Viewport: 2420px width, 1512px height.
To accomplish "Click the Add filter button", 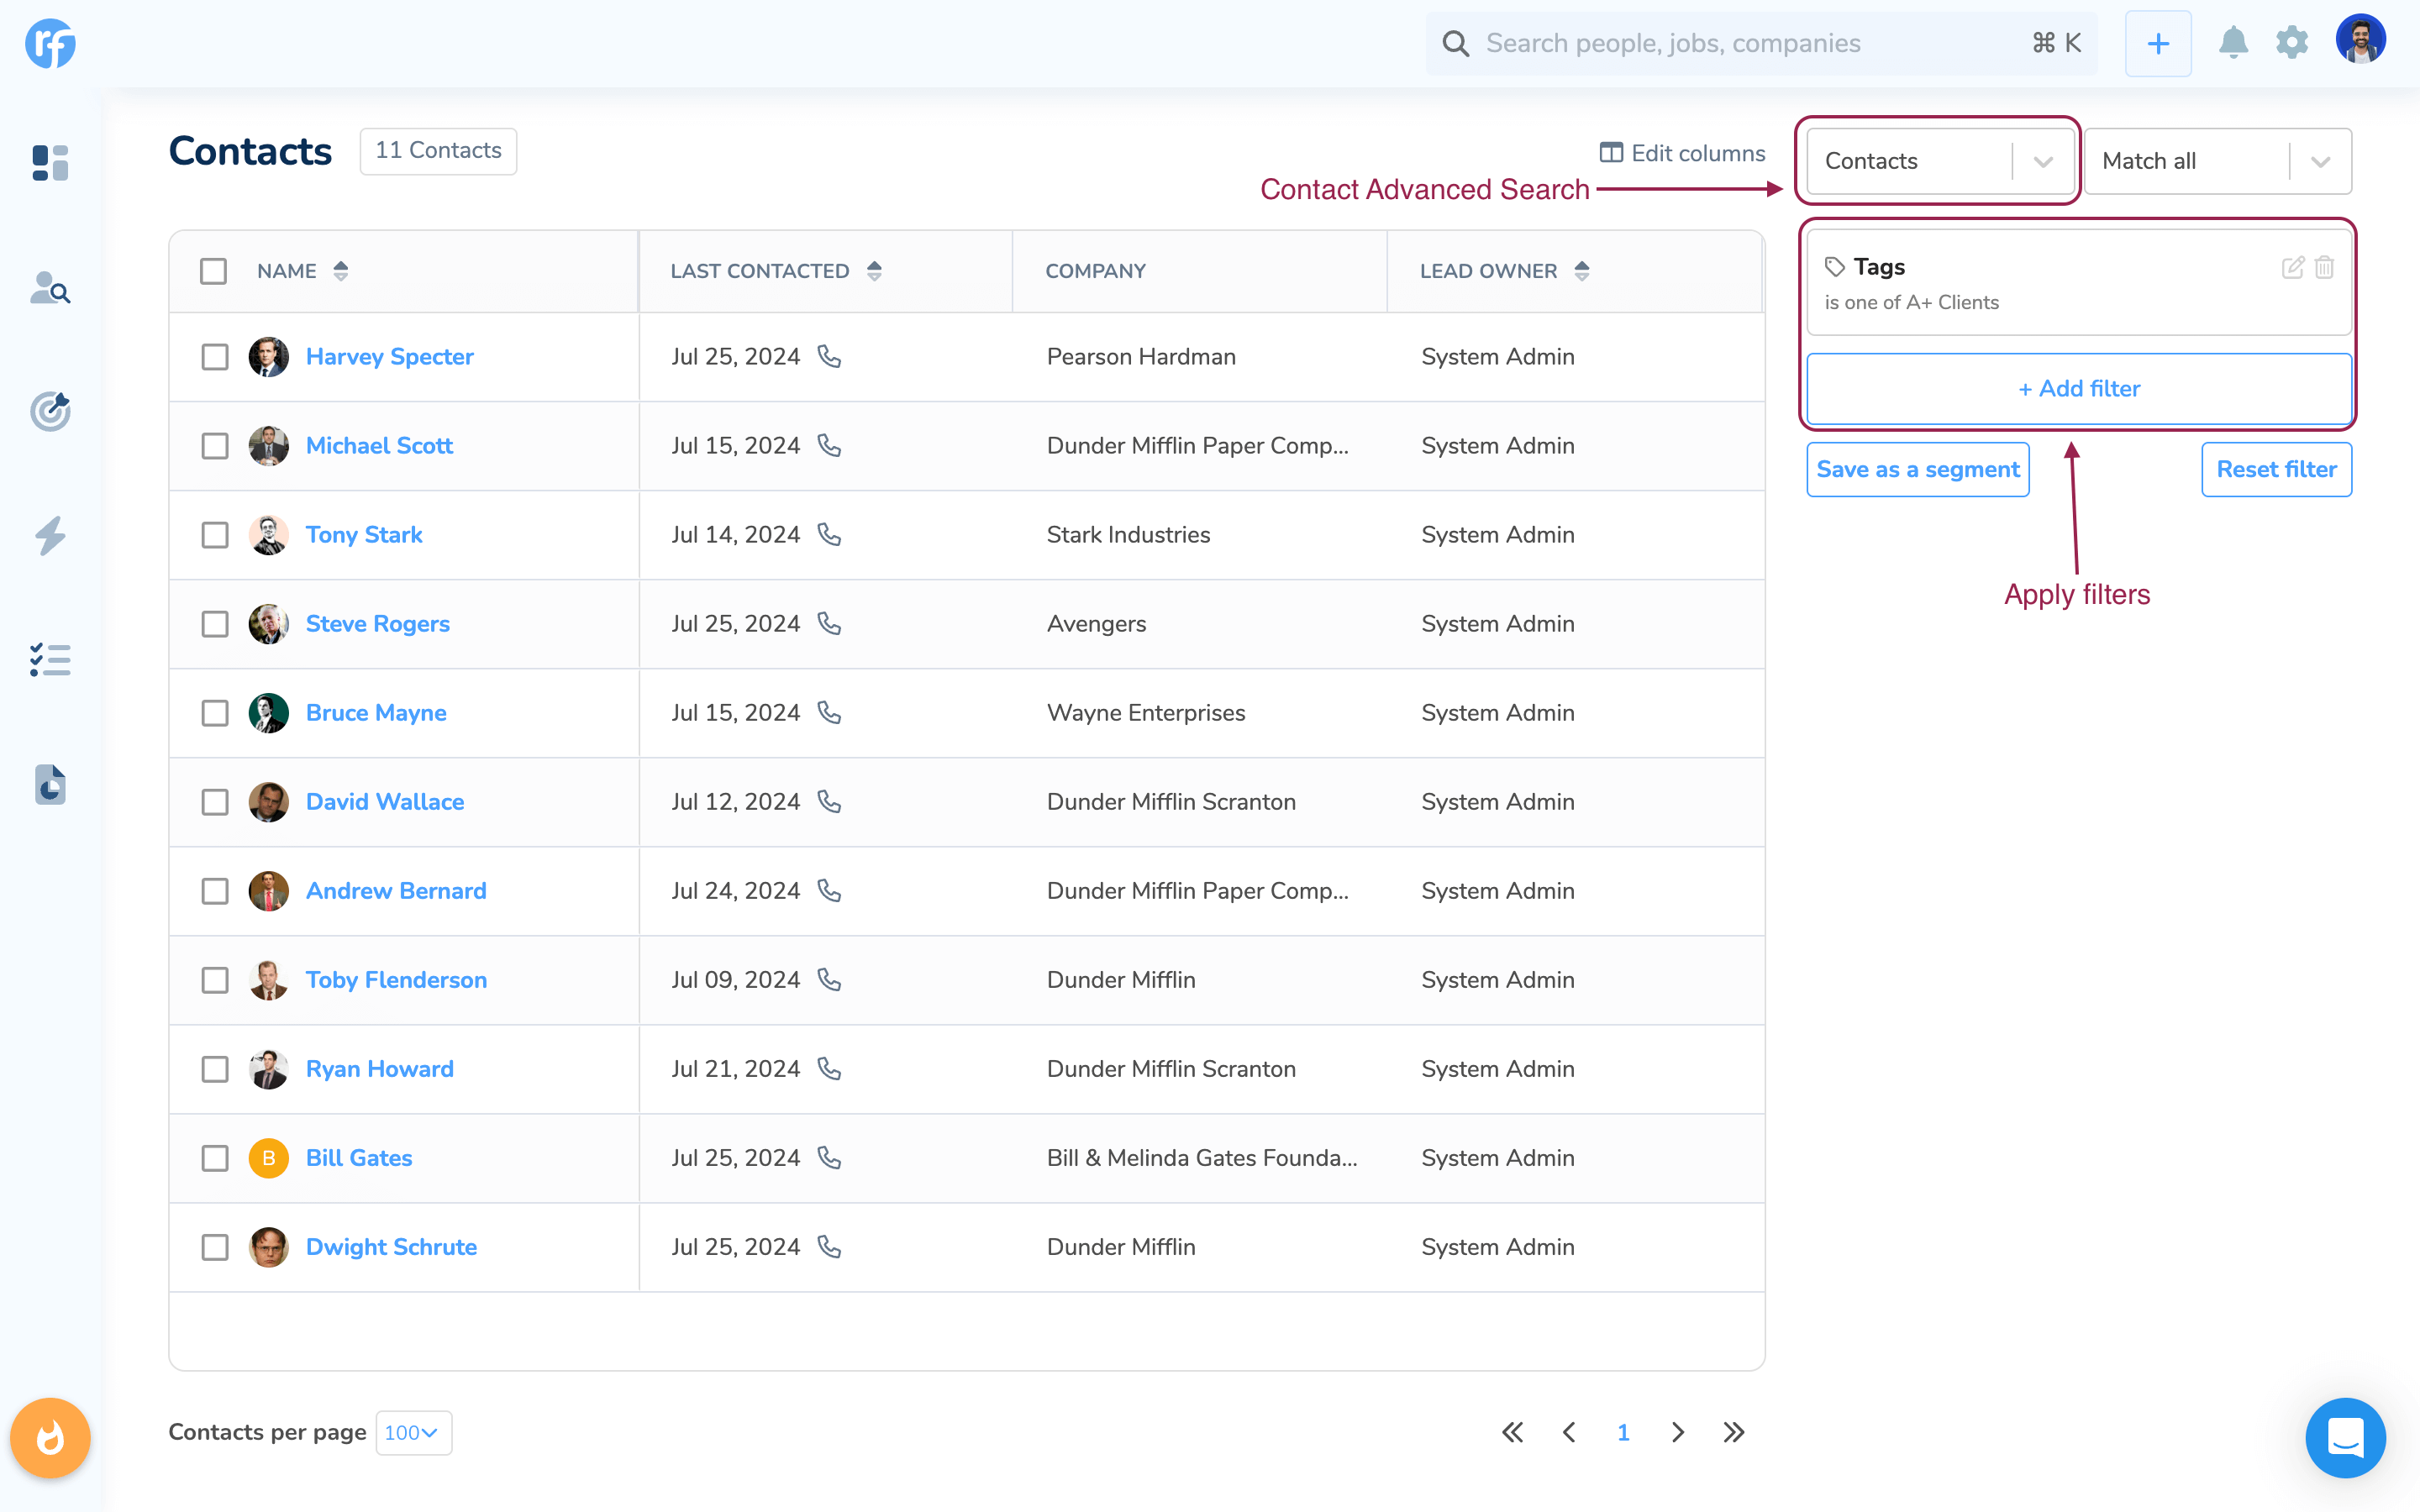I will click(x=2078, y=389).
